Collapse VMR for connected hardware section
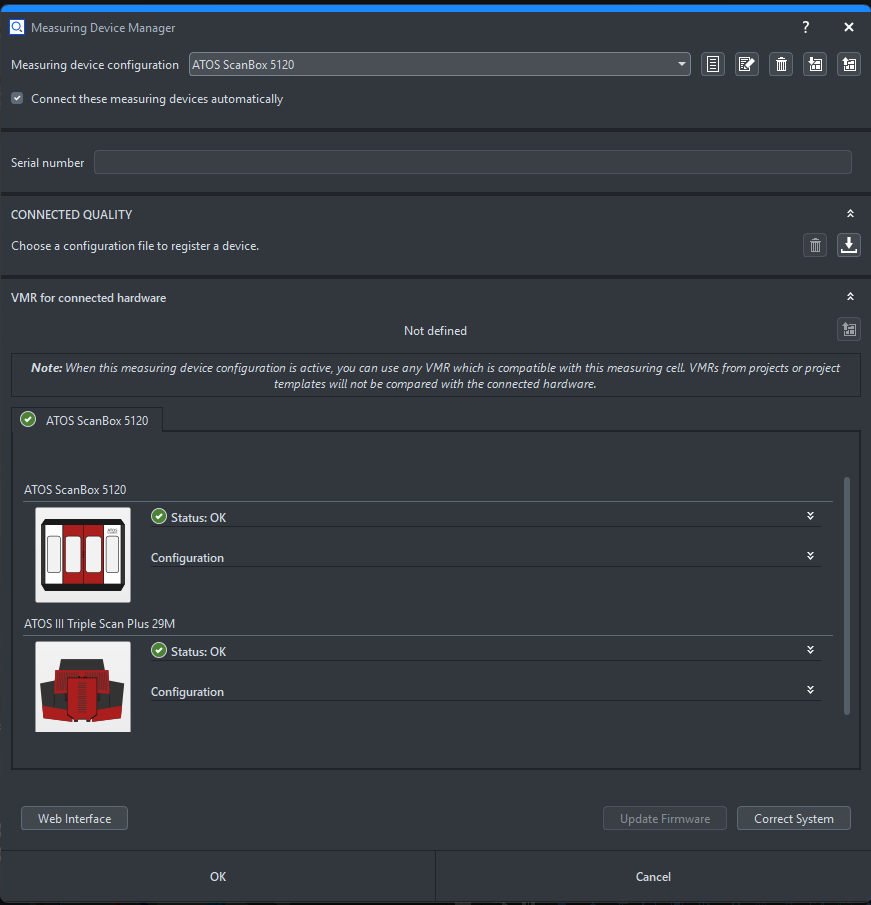Image resolution: width=871 pixels, height=905 pixels. tap(850, 297)
